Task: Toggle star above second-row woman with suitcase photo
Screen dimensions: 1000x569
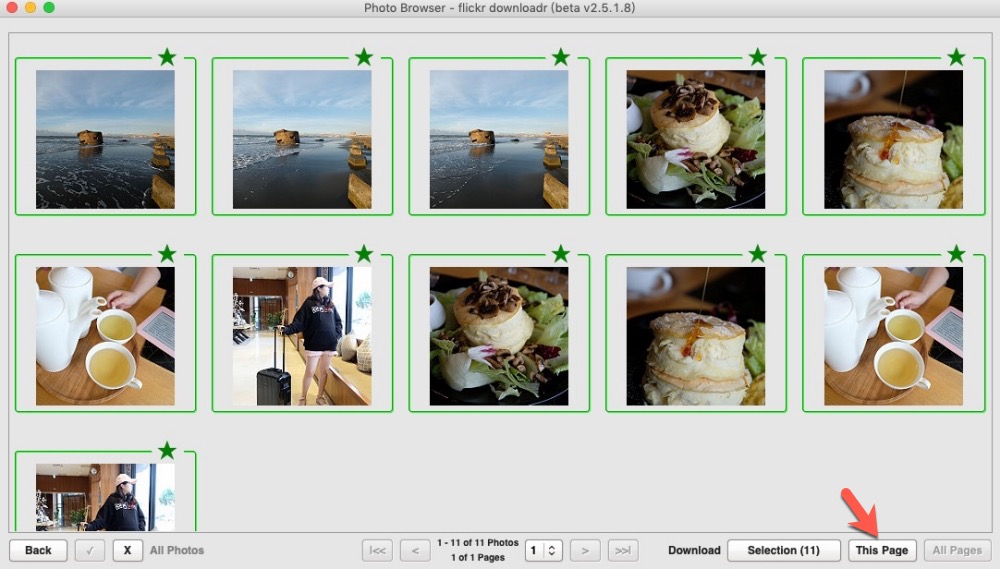Action: point(364,254)
